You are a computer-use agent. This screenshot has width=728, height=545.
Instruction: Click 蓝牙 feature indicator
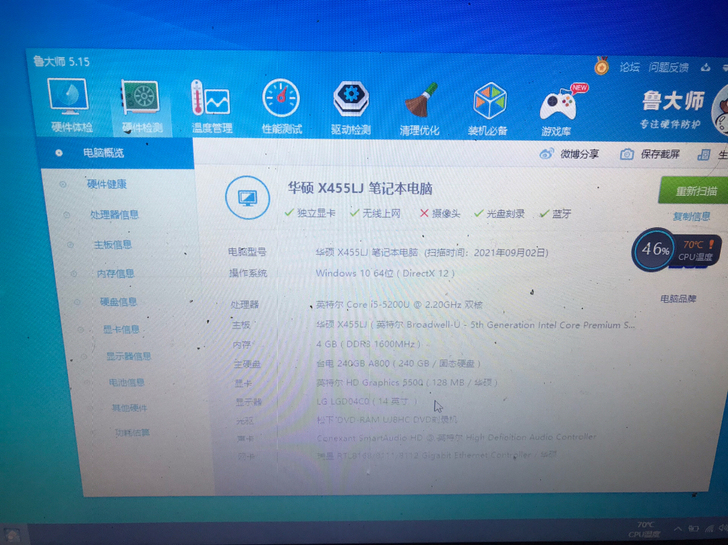point(556,214)
